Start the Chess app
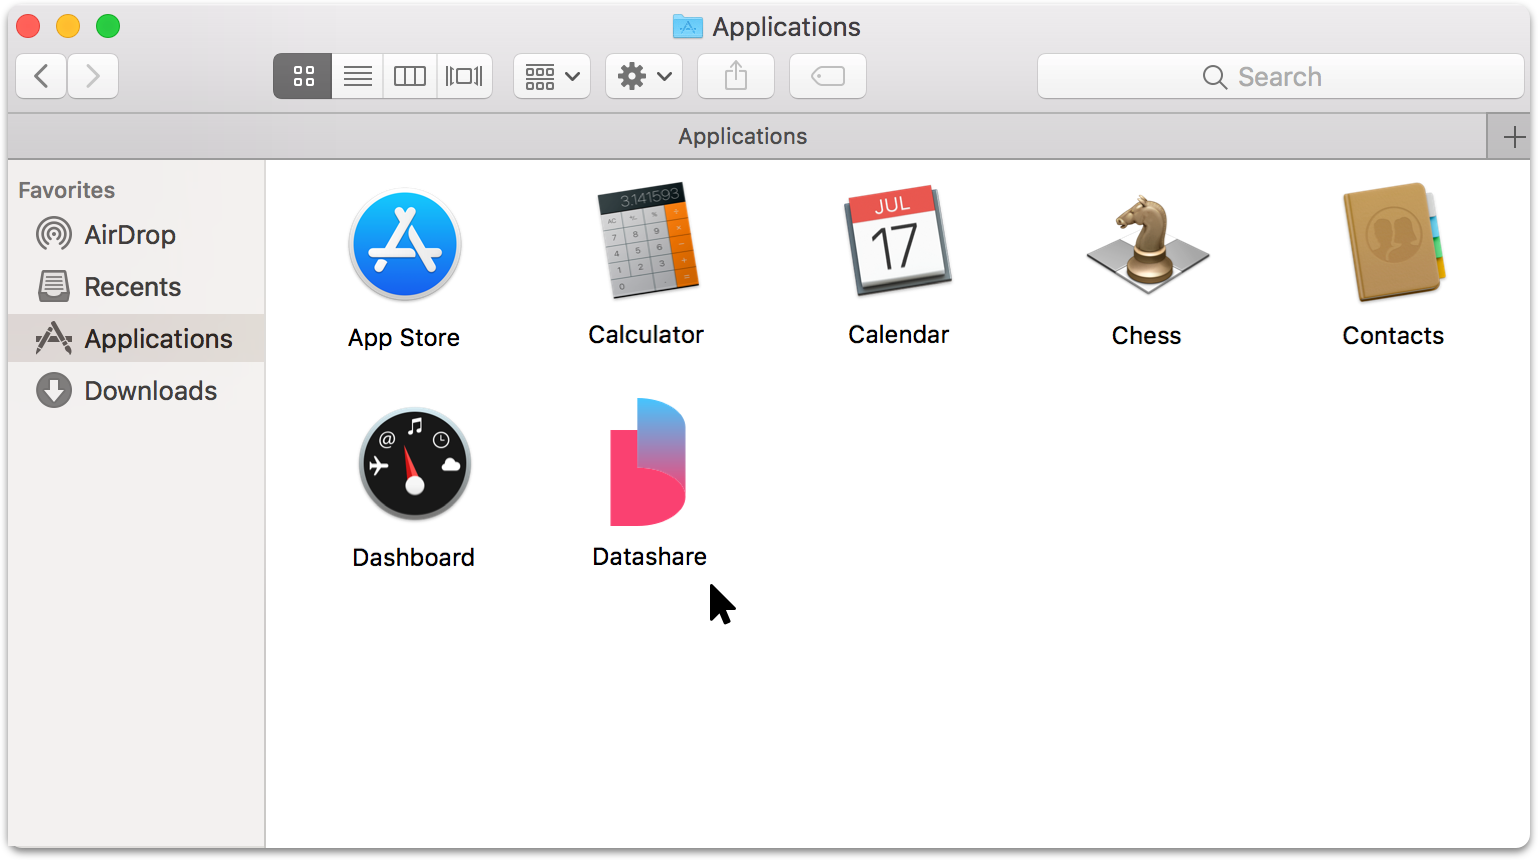 click(1146, 244)
